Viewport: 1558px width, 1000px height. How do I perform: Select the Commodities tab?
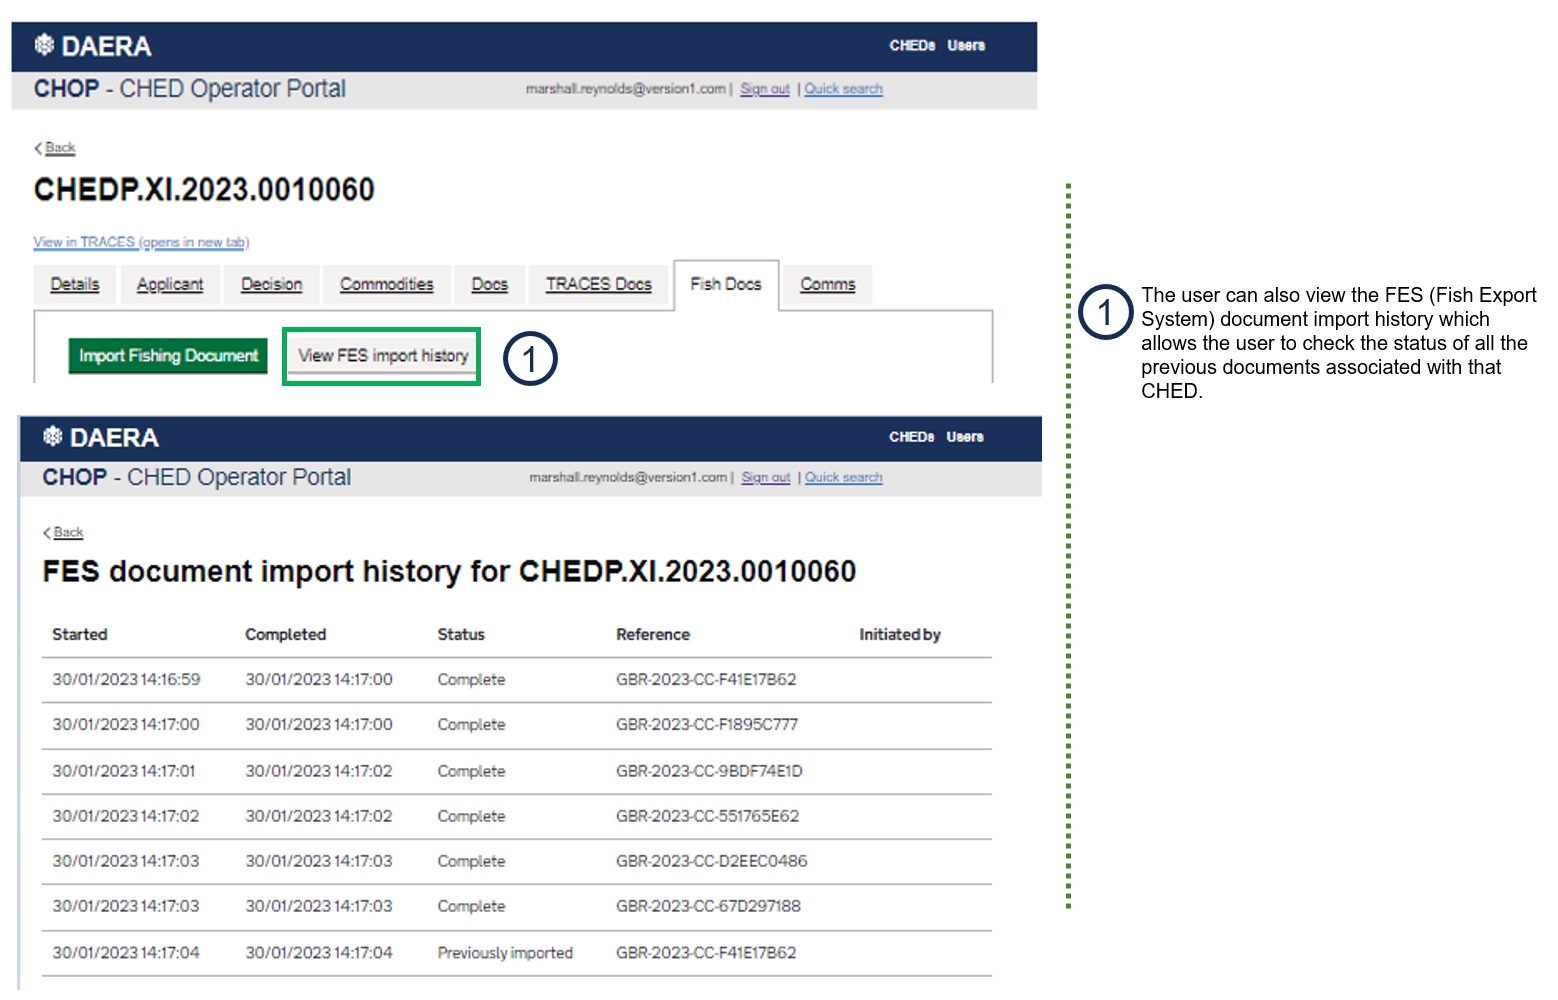coord(386,284)
